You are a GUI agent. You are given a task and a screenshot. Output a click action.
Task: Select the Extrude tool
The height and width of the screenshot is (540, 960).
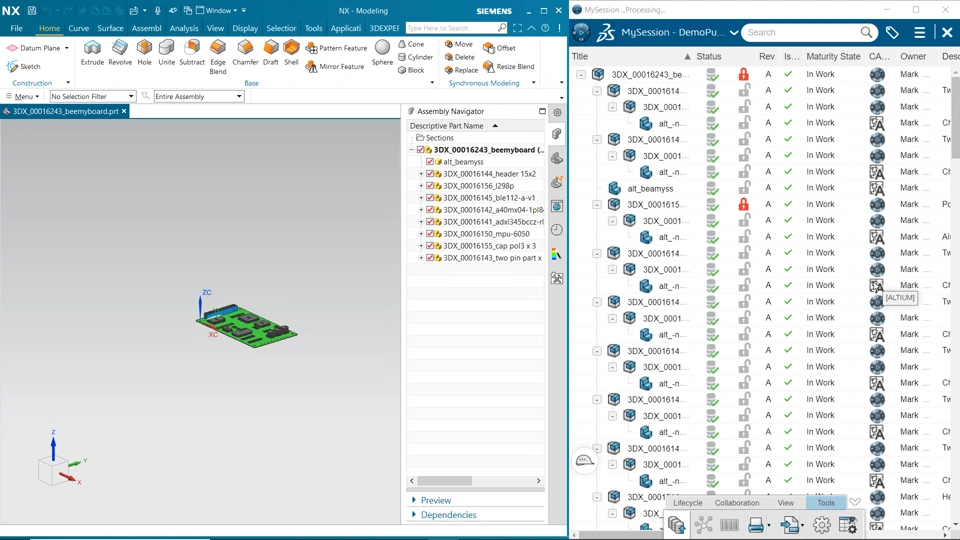click(92, 53)
